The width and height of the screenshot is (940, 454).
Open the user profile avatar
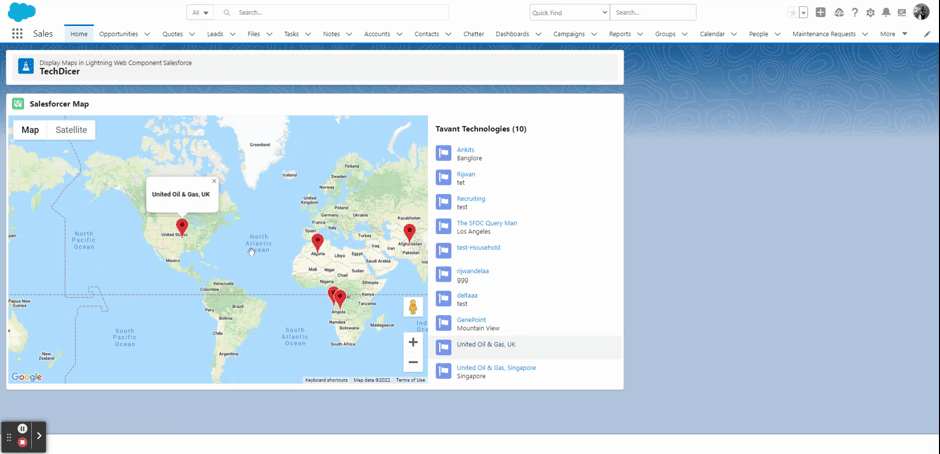pyautogui.click(x=921, y=12)
